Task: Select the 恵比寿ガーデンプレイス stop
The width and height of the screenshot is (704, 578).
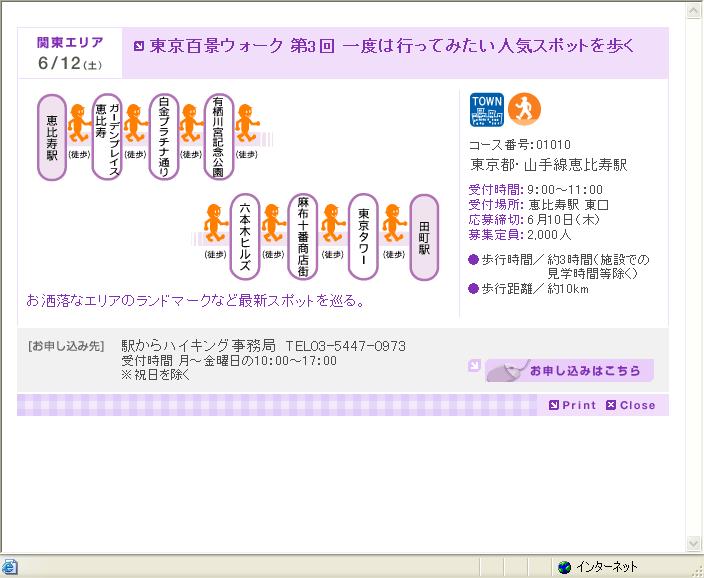Action: click(107, 137)
